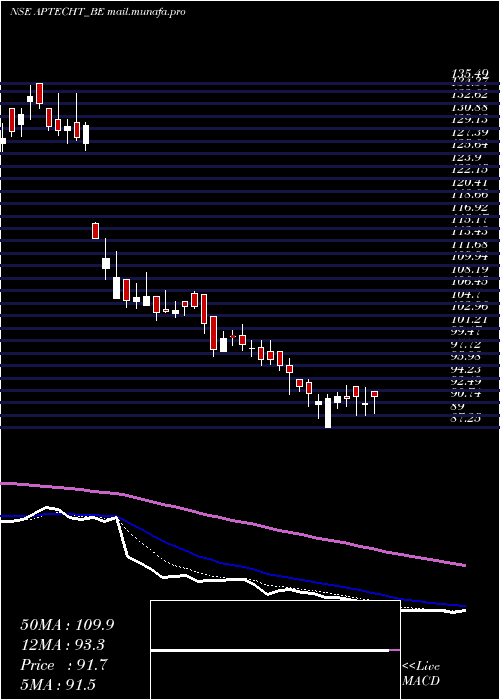Click the 101.21 price level label
This screenshot has height=700, width=500.
[469, 320]
